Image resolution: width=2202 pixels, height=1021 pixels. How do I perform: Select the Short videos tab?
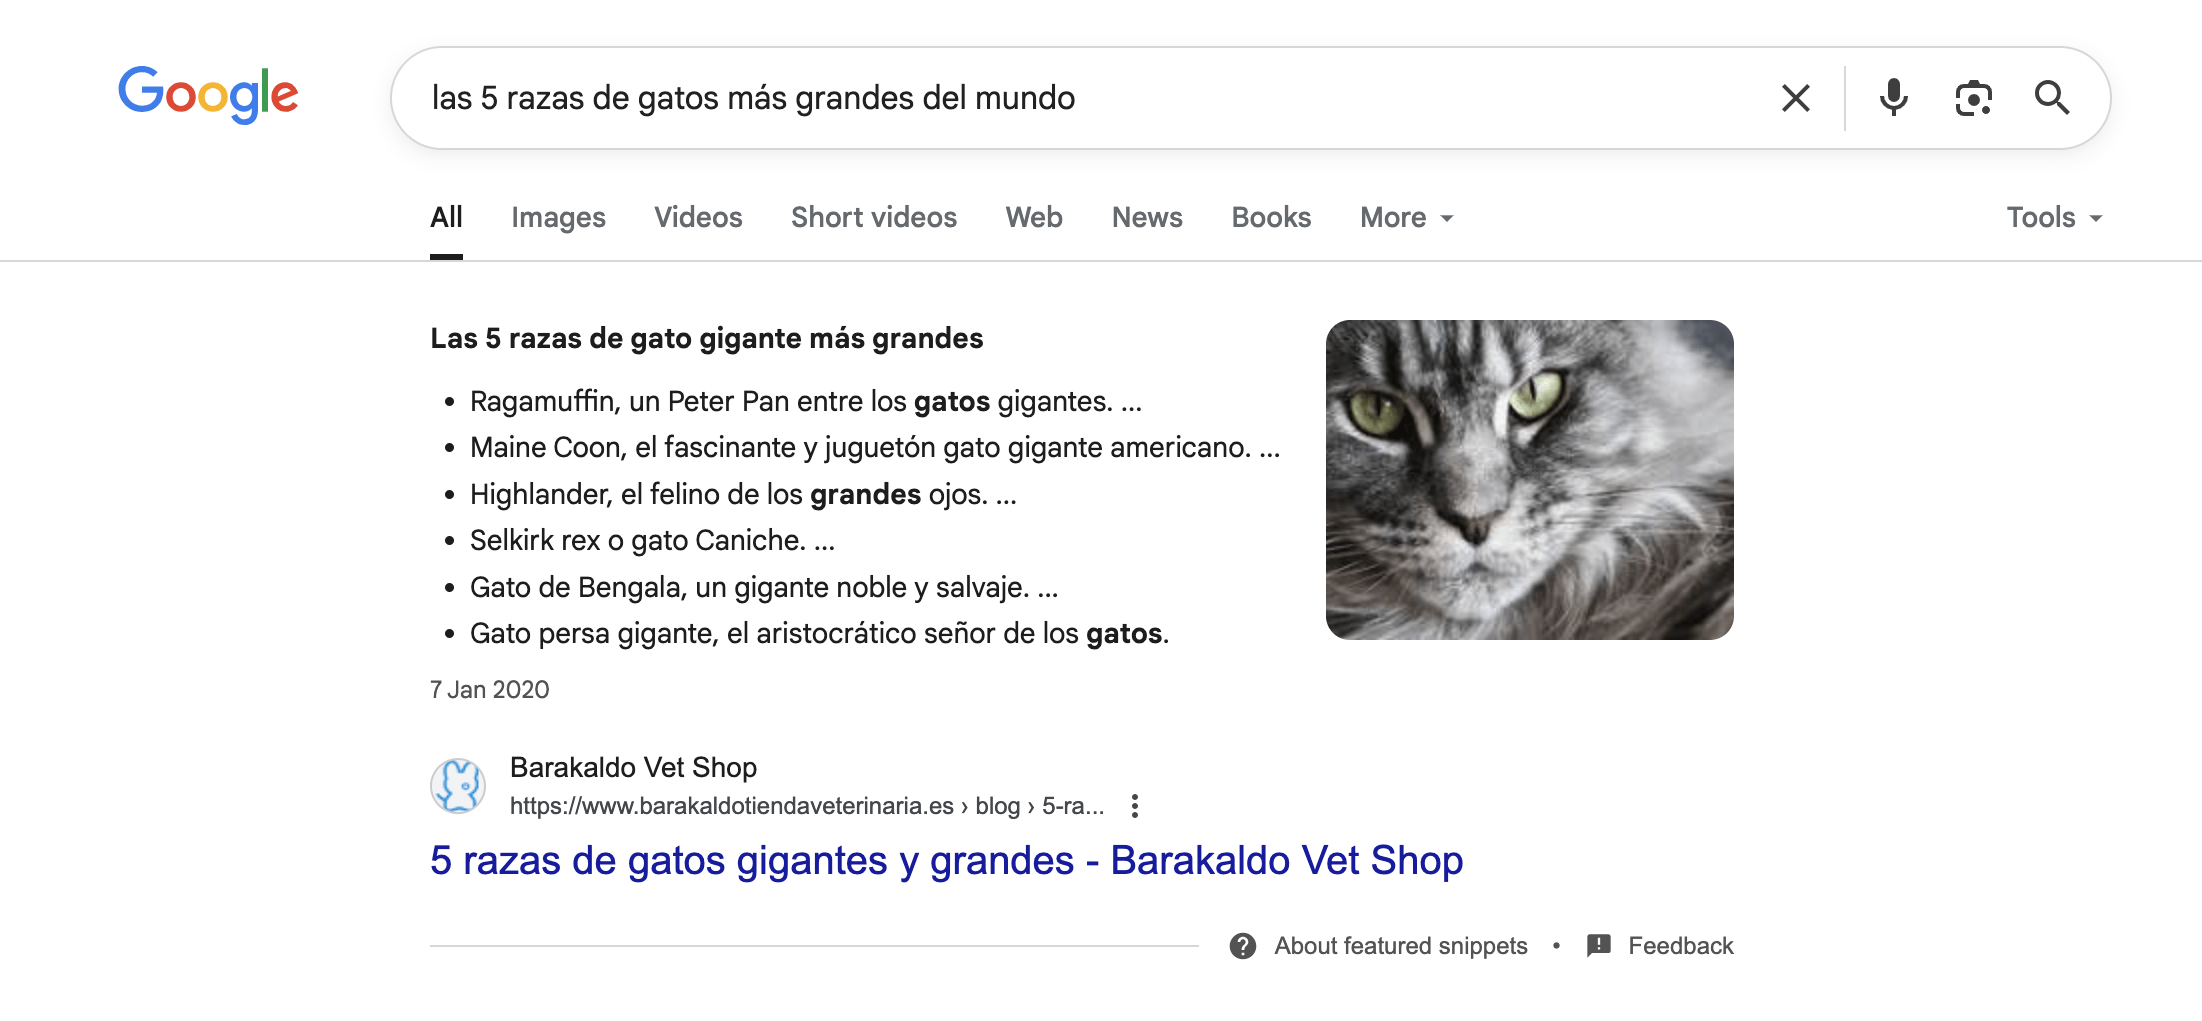tap(873, 218)
